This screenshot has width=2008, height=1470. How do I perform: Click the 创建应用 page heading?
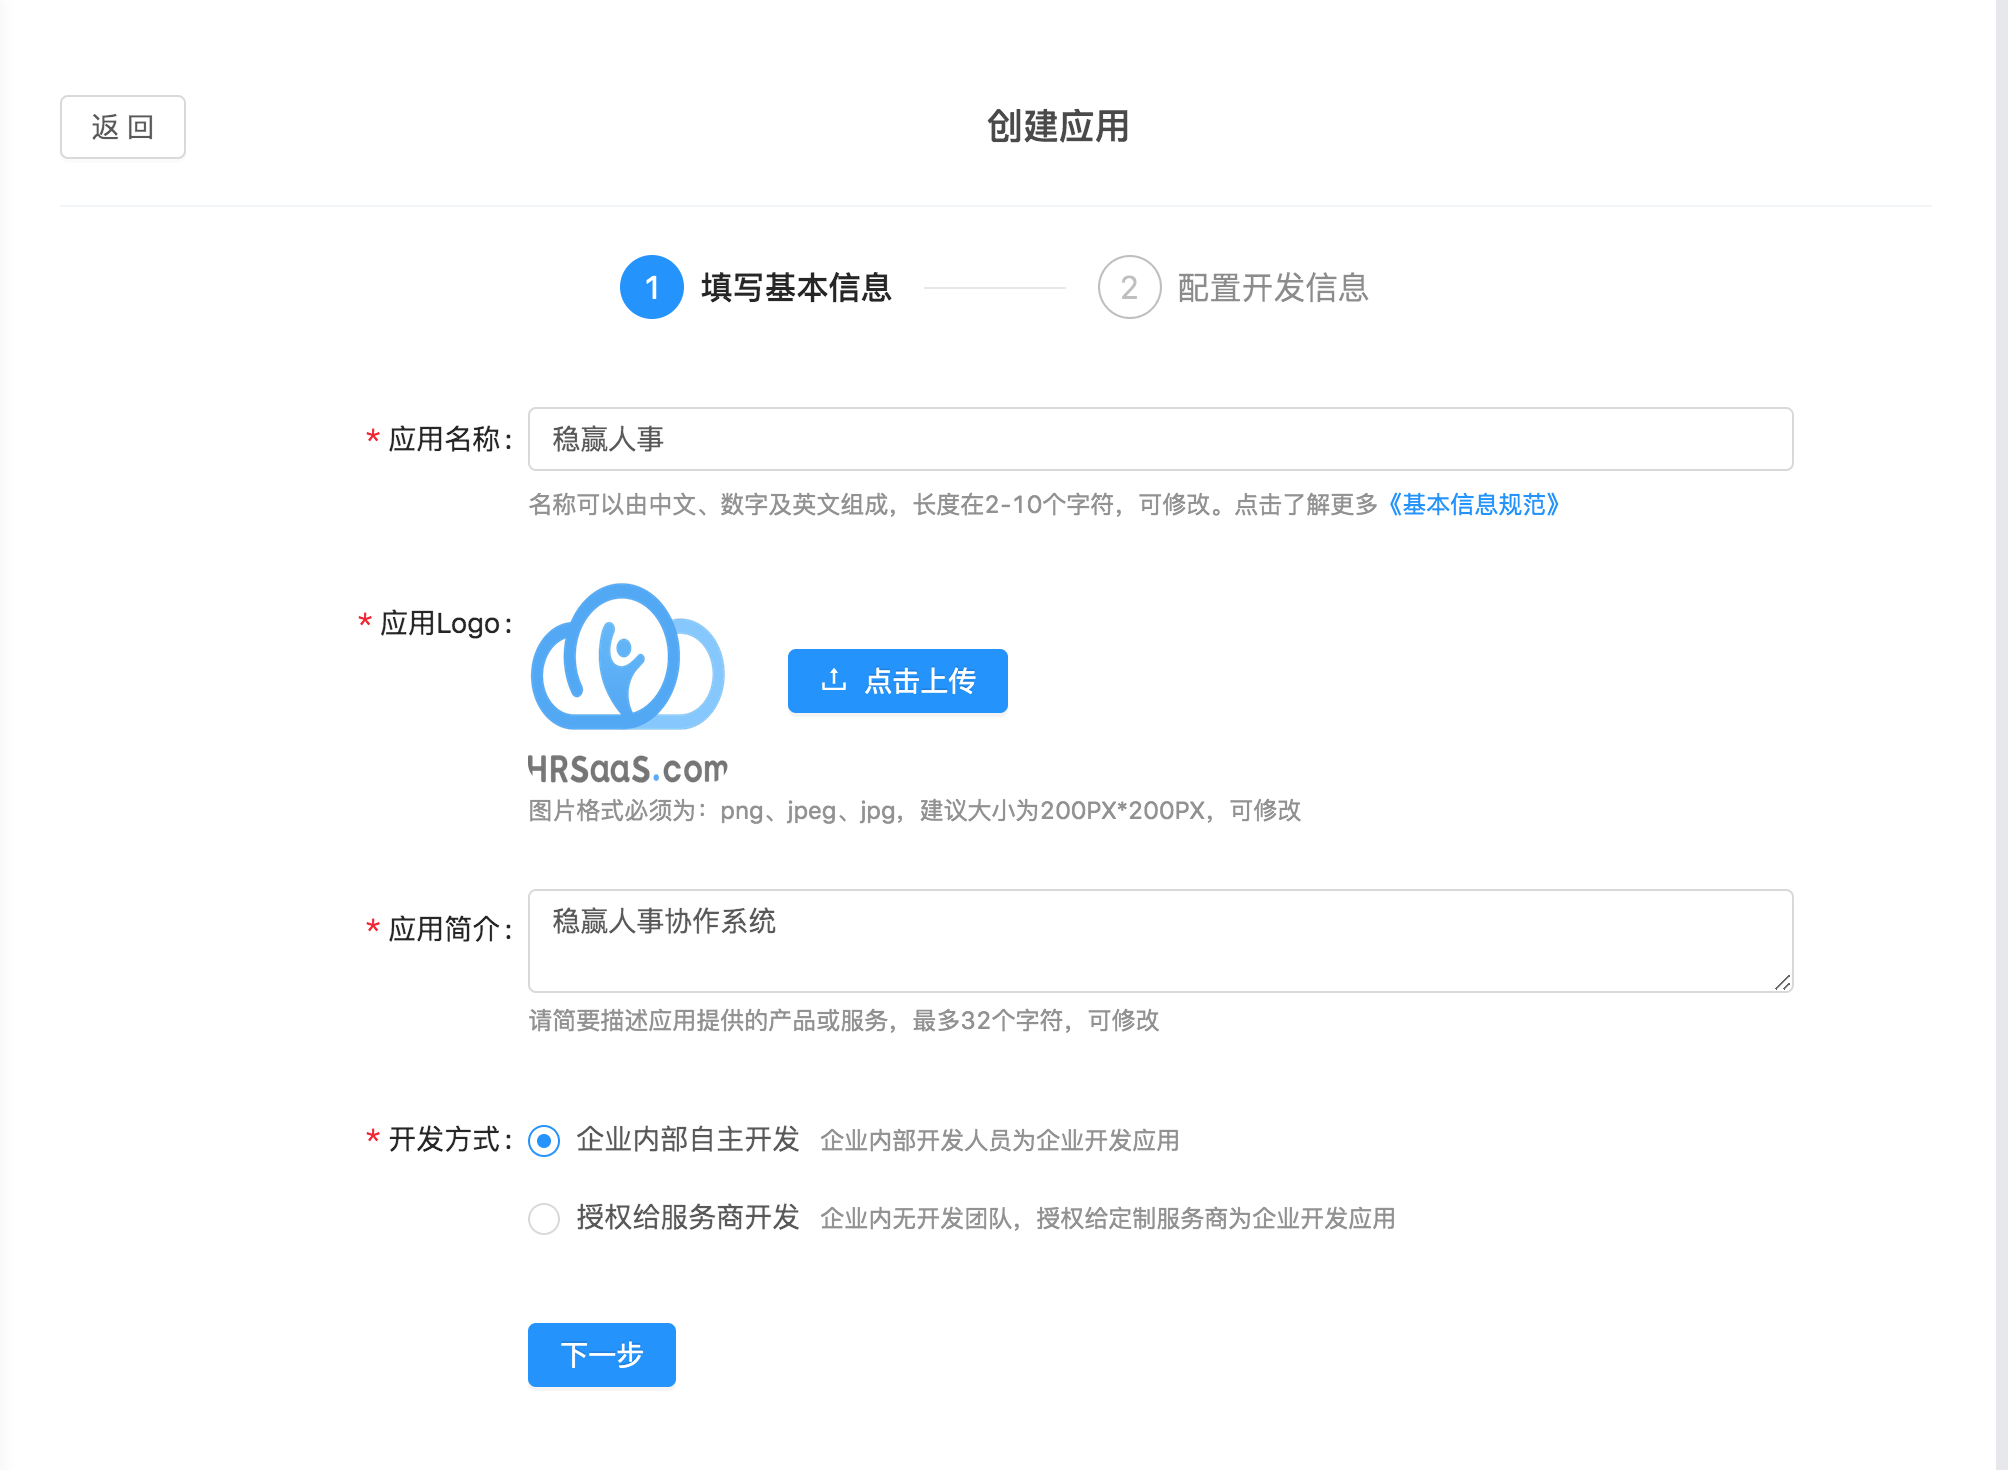1058,126
